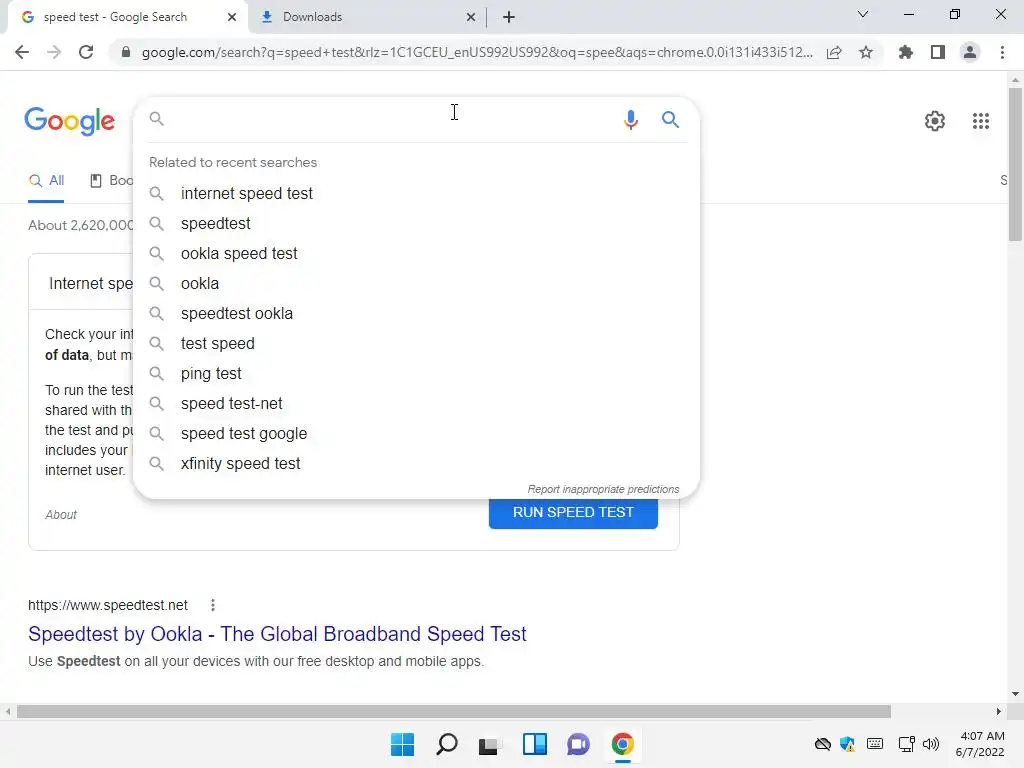Open Chrome side panel icon
This screenshot has height=768, width=1024.
tap(938, 52)
